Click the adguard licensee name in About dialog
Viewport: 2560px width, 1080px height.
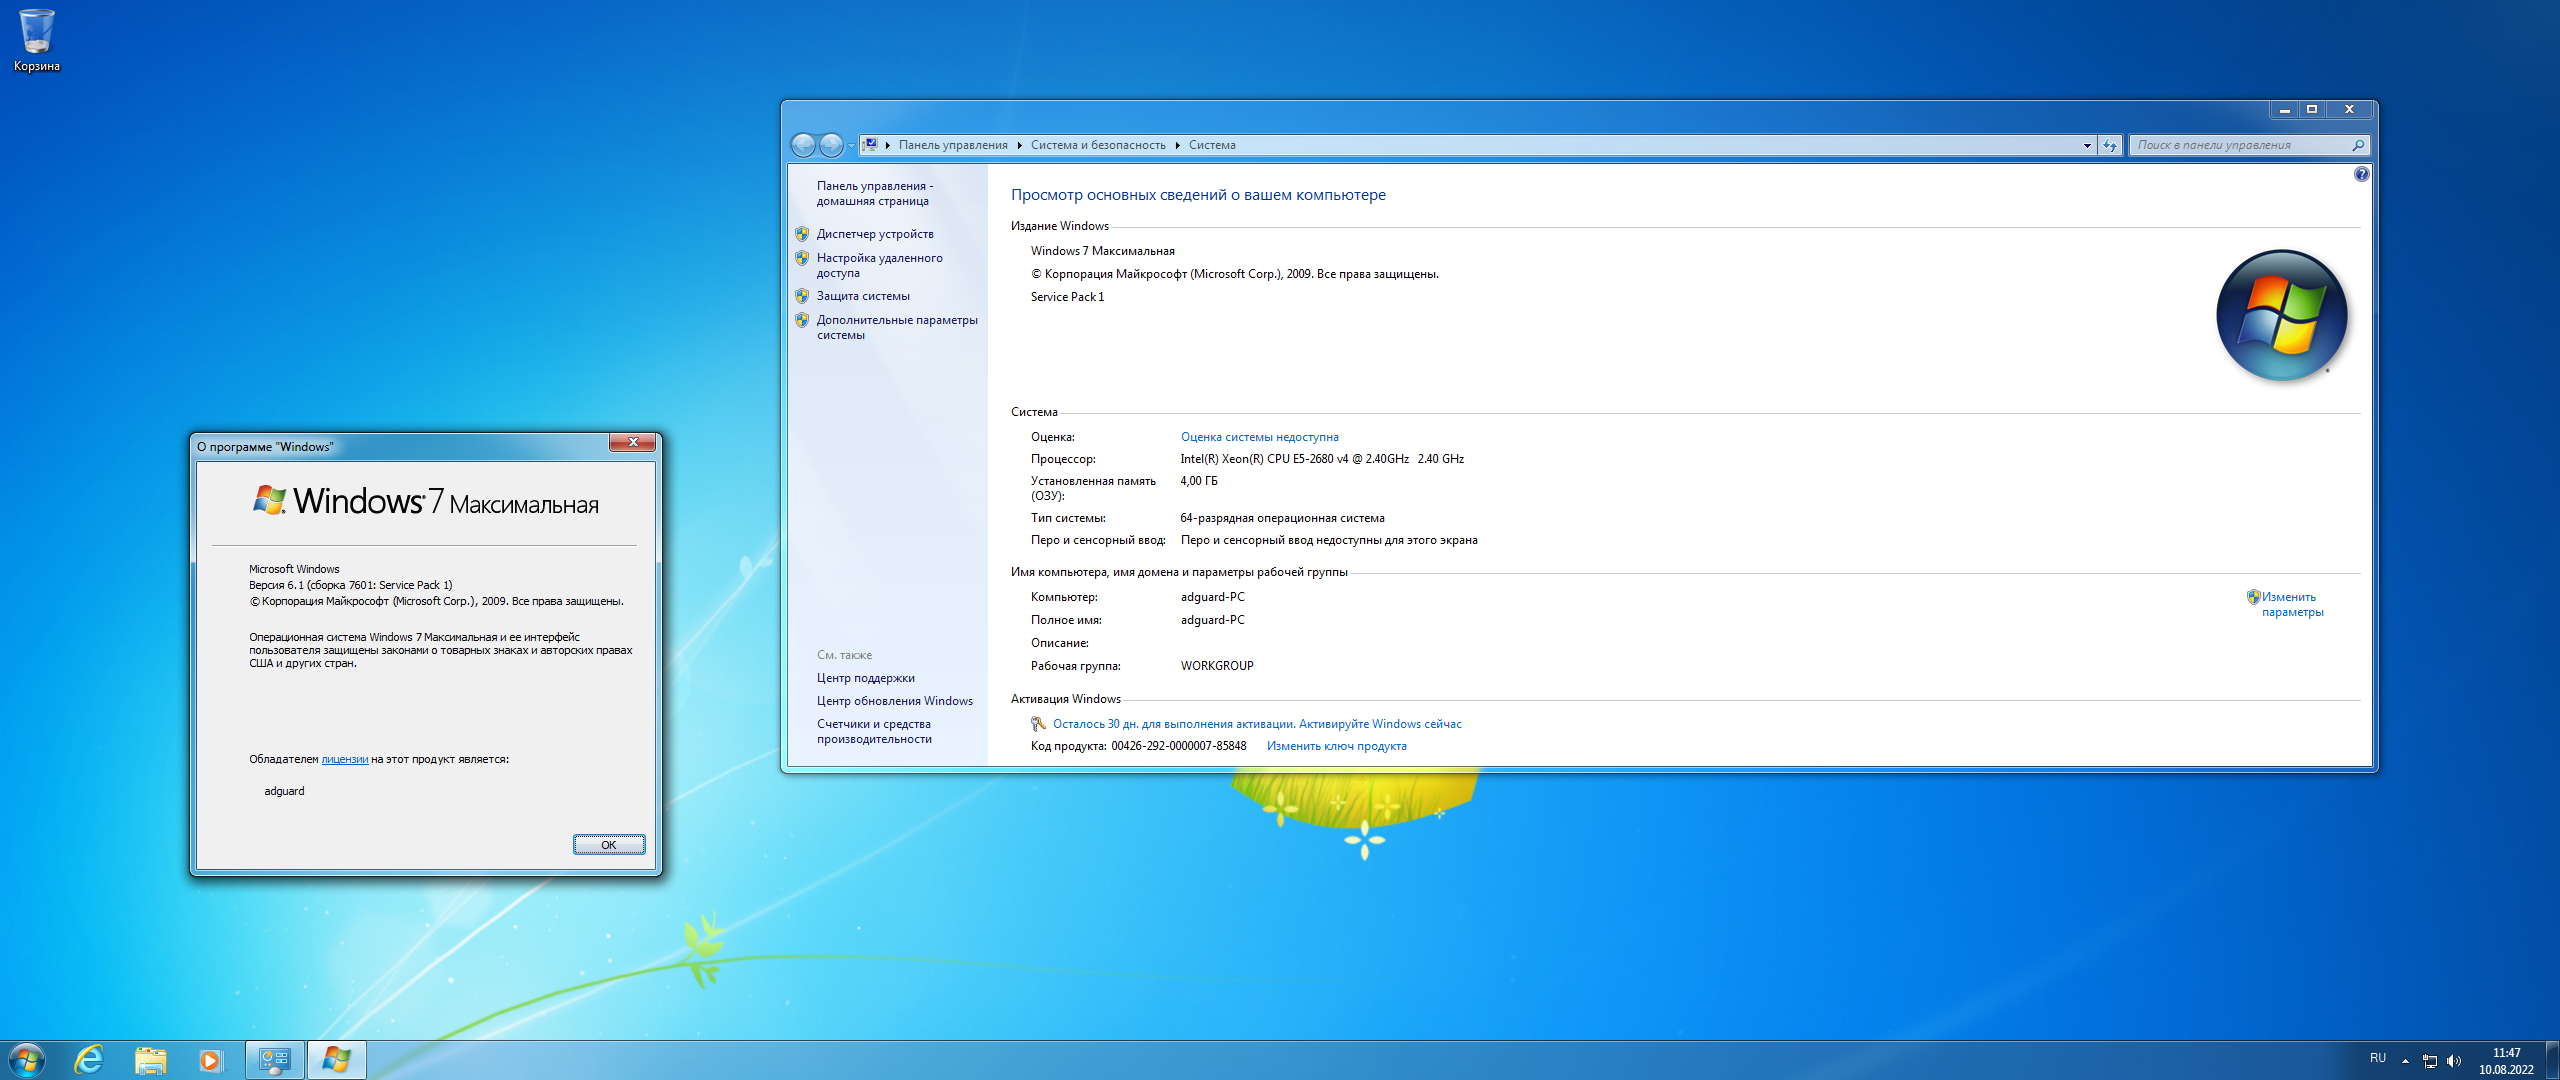pyautogui.click(x=284, y=791)
